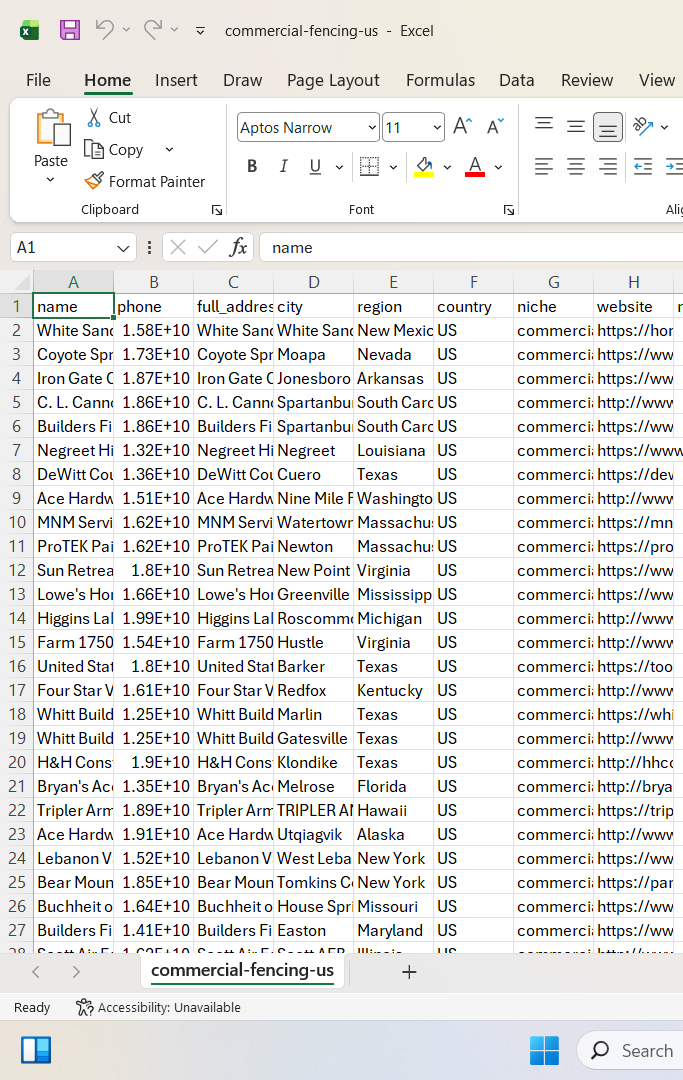Switch to the Insert tab

(x=176, y=80)
